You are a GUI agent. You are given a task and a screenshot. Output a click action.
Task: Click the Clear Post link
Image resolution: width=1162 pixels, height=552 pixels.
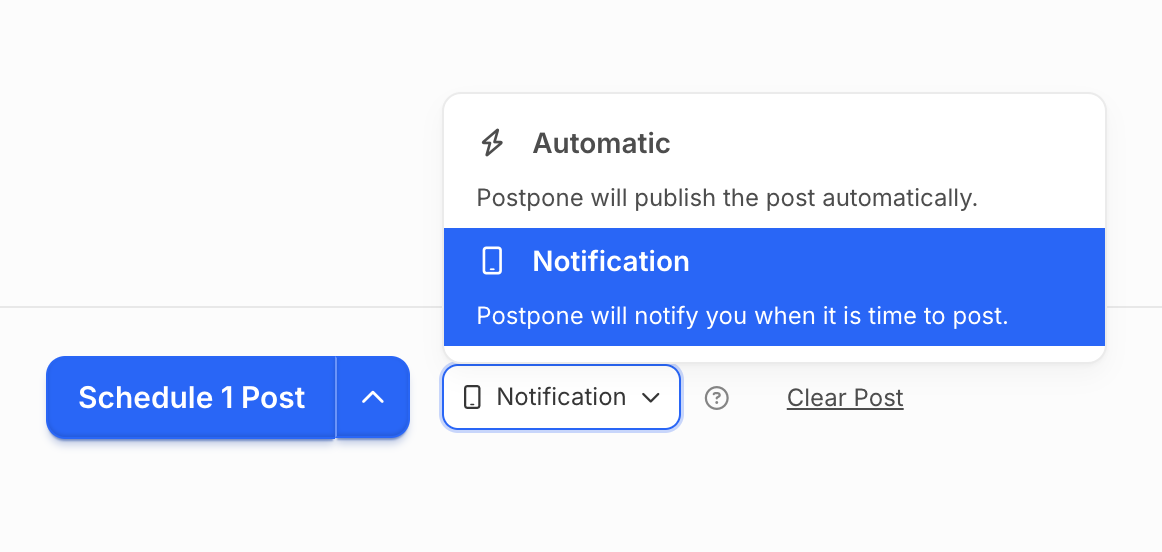[845, 398]
